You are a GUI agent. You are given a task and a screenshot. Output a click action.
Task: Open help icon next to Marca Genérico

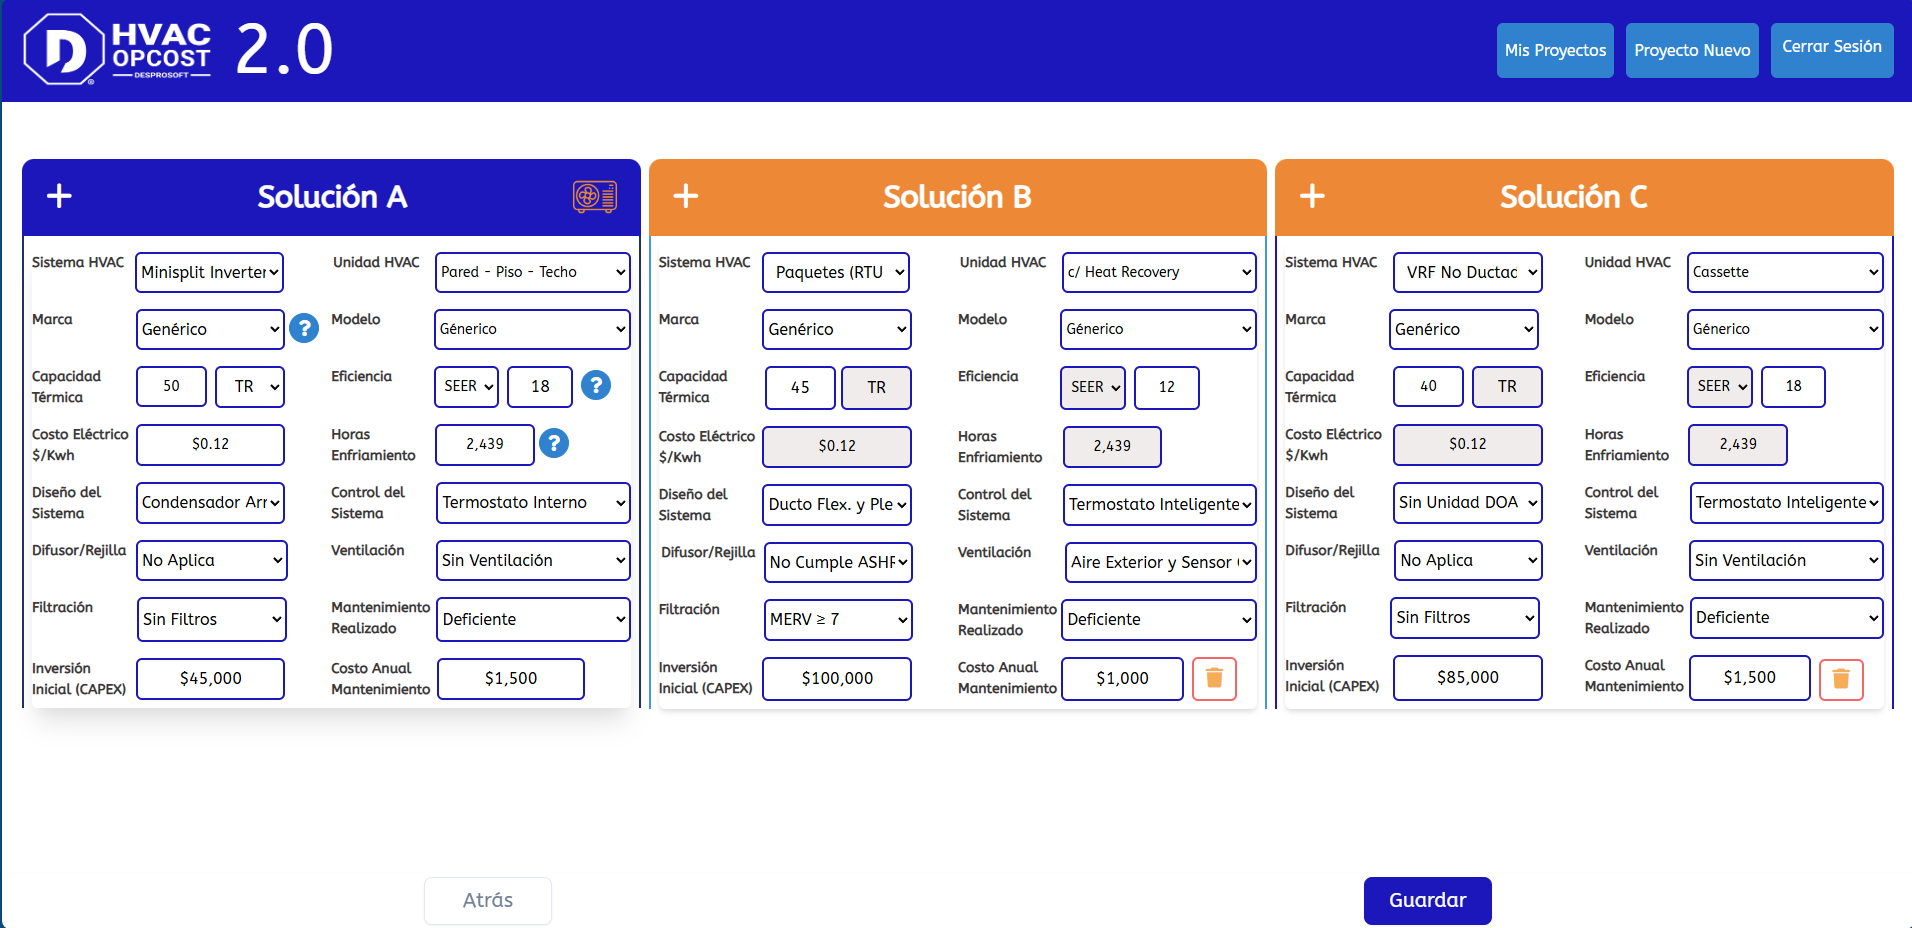point(304,328)
